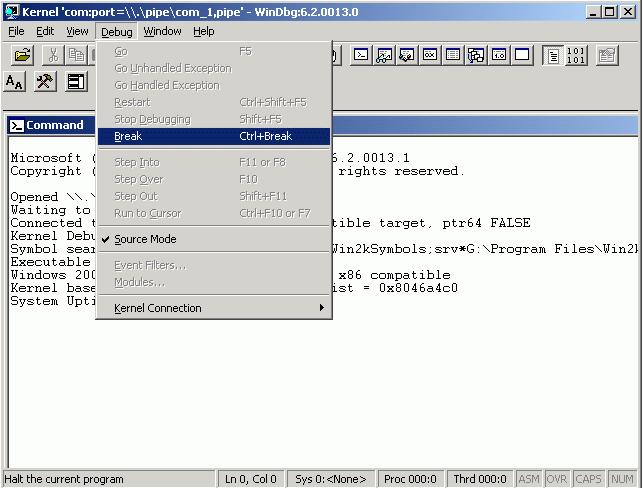Viewport: 642px width, 488px height.
Task: Click the Event Filters... menu entry
Action: tap(214, 265)
